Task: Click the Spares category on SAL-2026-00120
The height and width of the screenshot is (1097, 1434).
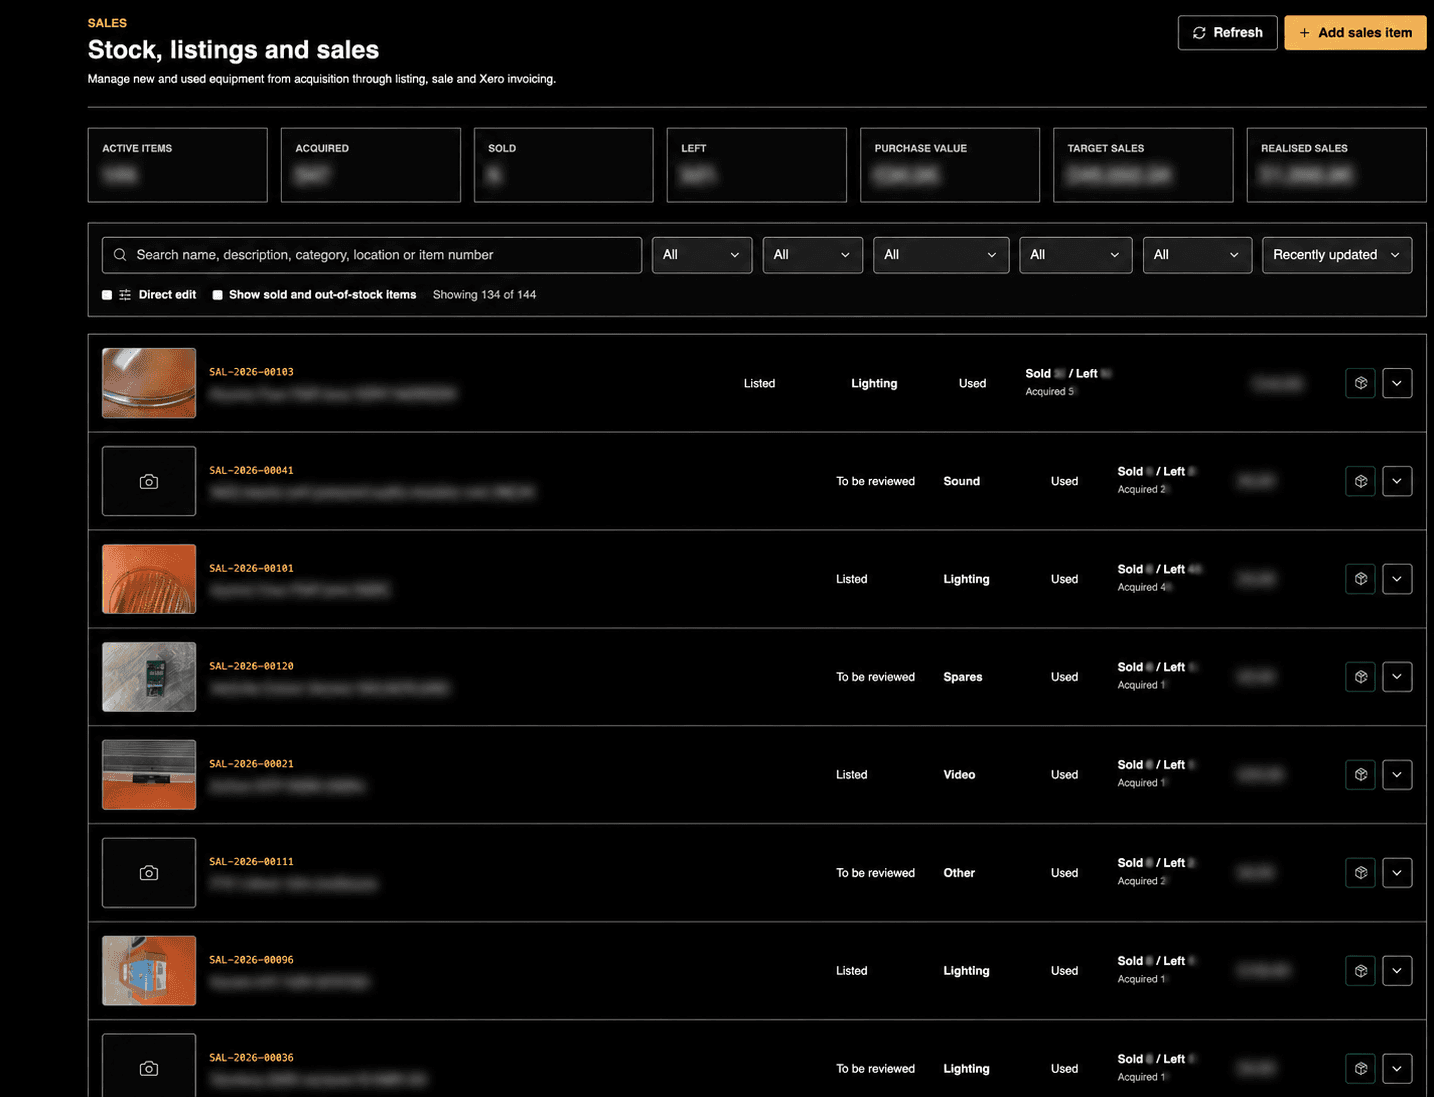Action: pyautogui.click(x=963, y=677)
